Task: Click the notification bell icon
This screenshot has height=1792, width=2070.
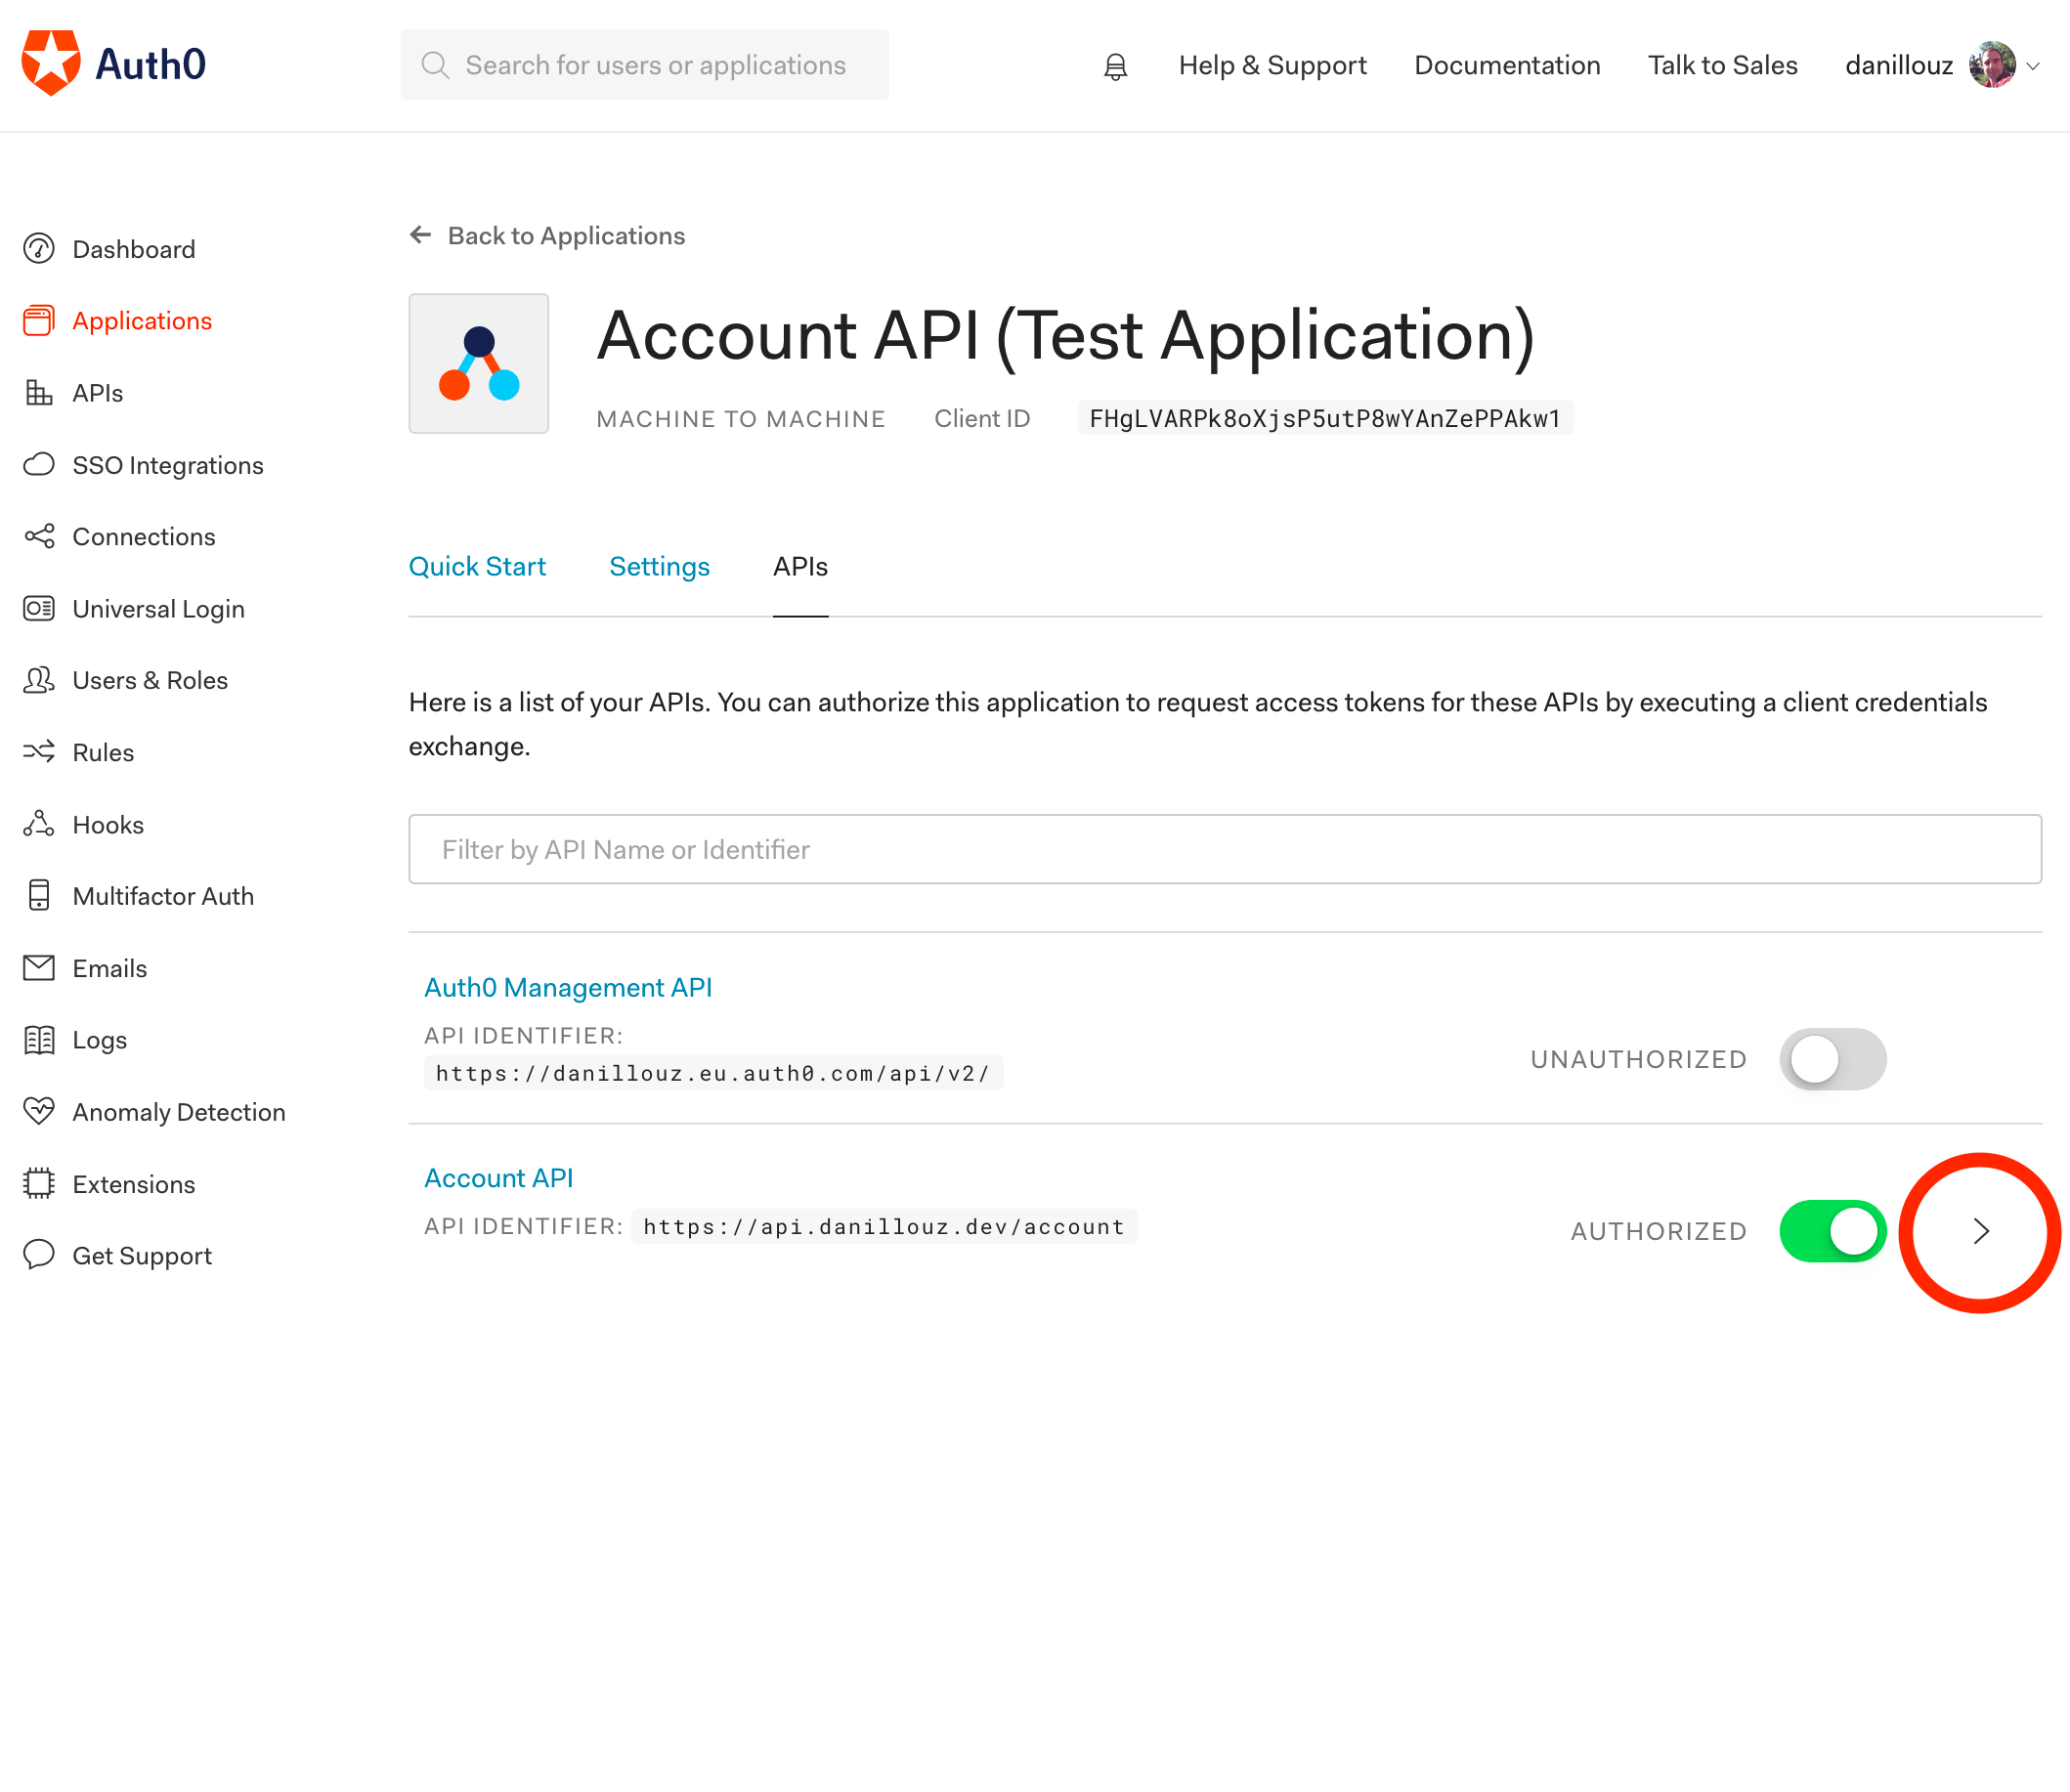Action: point(1115,66)
